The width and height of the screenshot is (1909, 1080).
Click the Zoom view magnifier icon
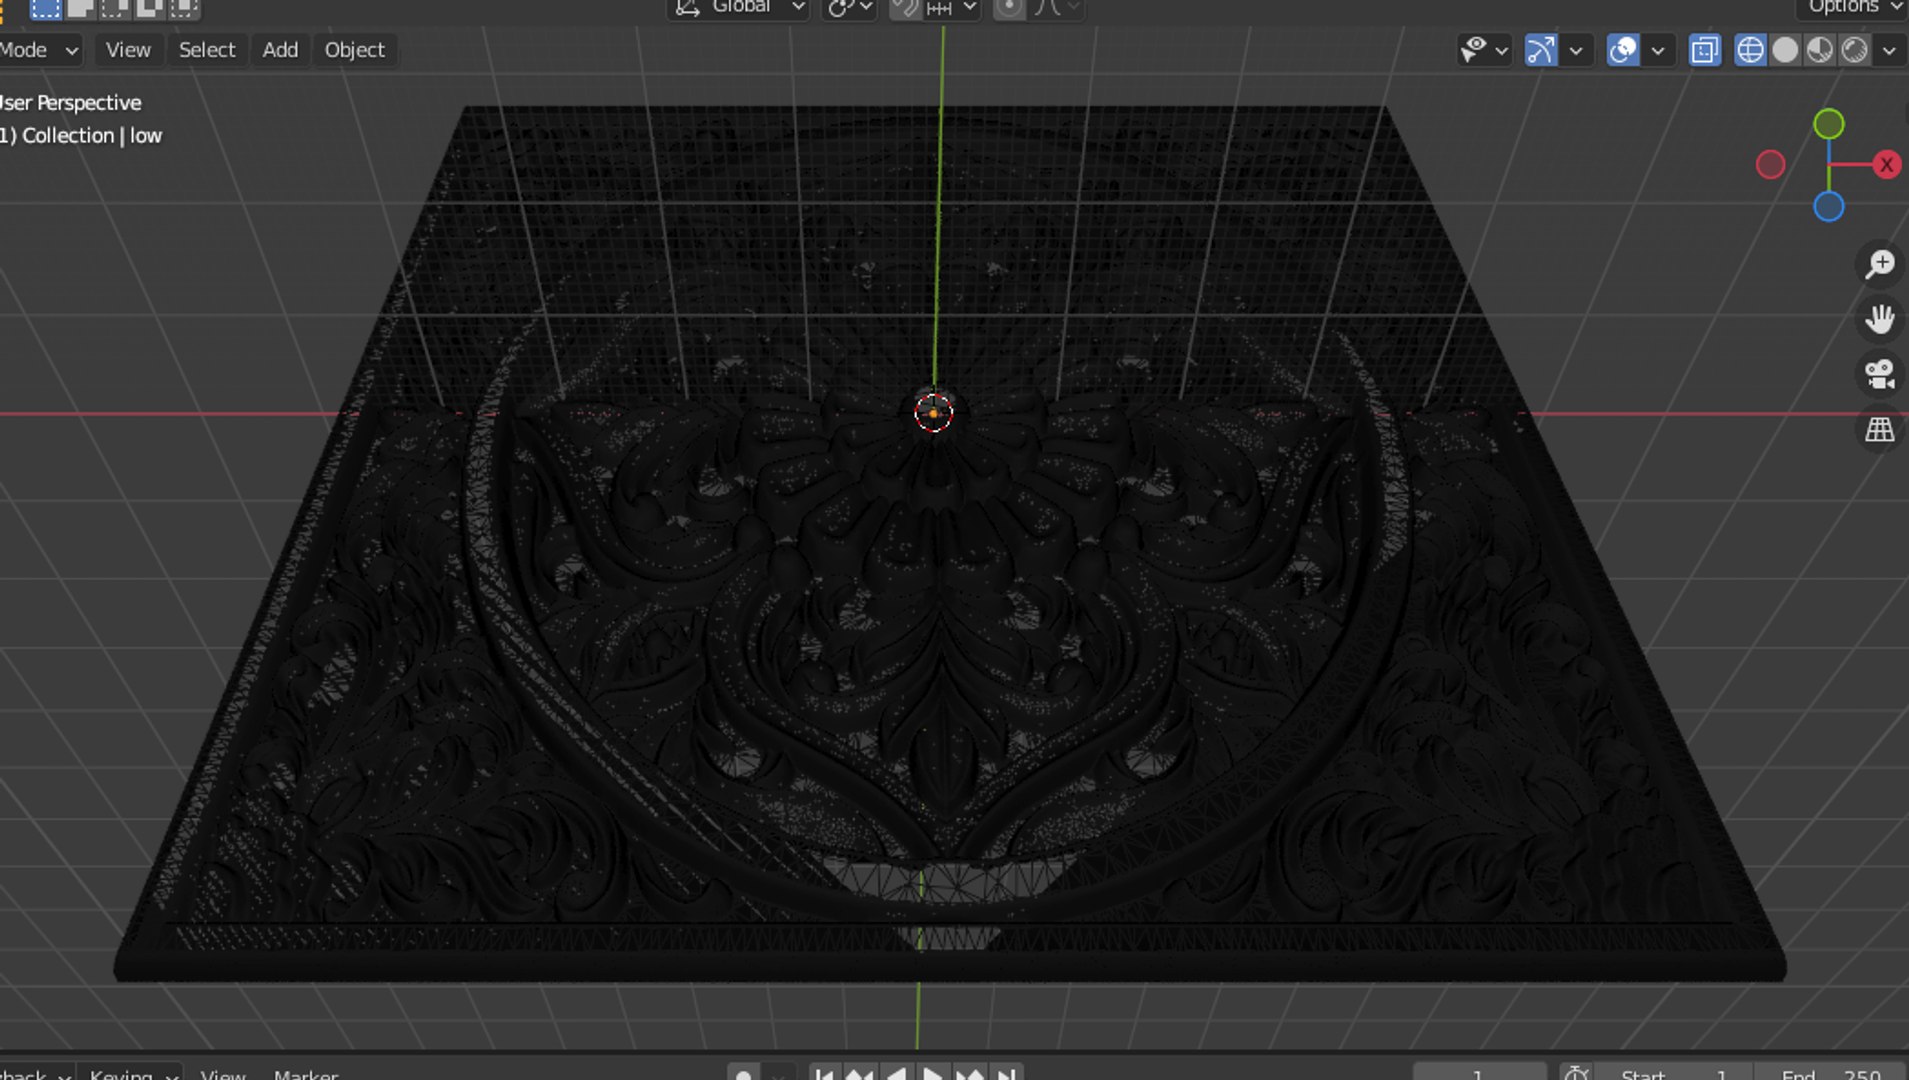coord(1880,264)
